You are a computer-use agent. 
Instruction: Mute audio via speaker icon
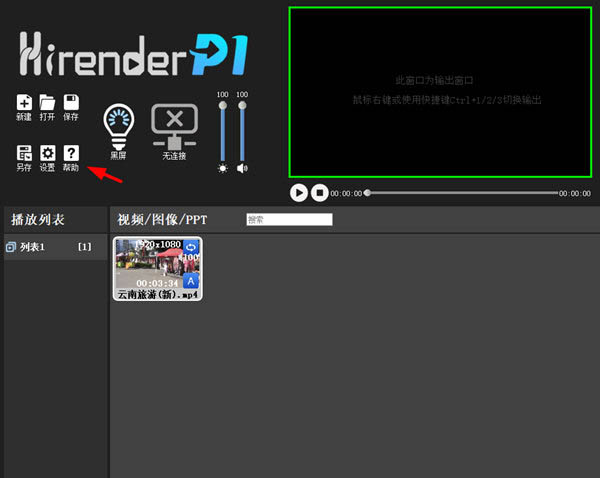tap(242, 168)
